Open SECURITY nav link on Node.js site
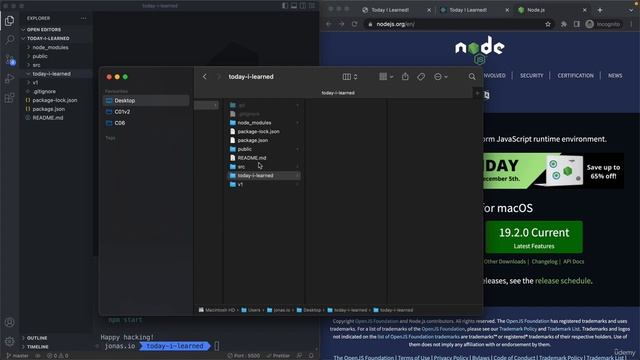Image resolution: width=640 pixels, height=360 pixels. point(531,76)
